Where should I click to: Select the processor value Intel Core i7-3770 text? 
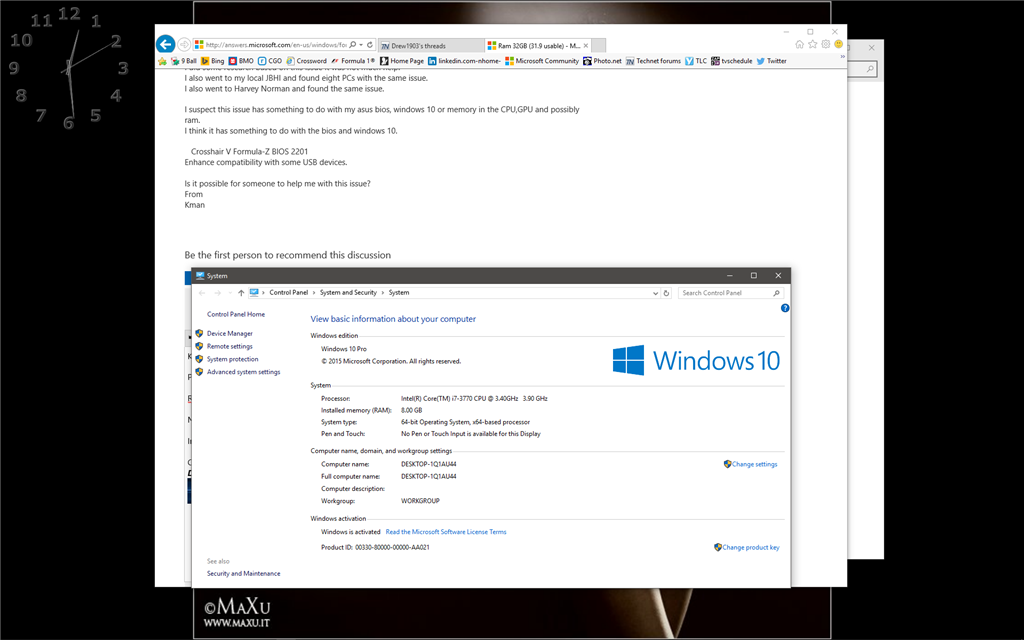(x=474, y=398)
